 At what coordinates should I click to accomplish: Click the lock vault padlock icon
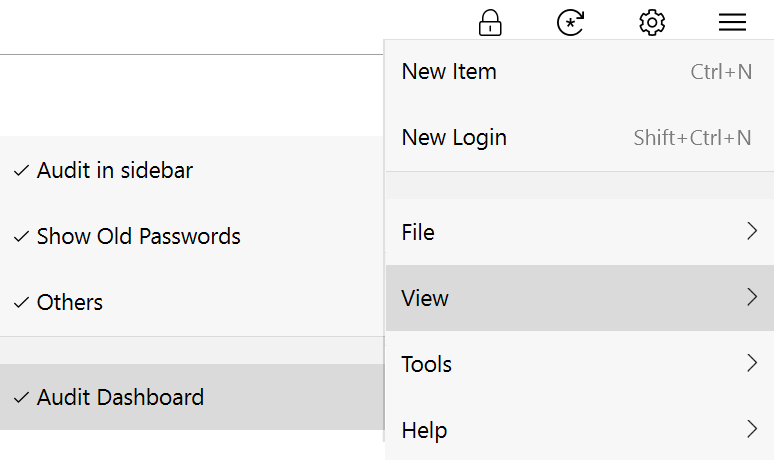pos(490,23)
